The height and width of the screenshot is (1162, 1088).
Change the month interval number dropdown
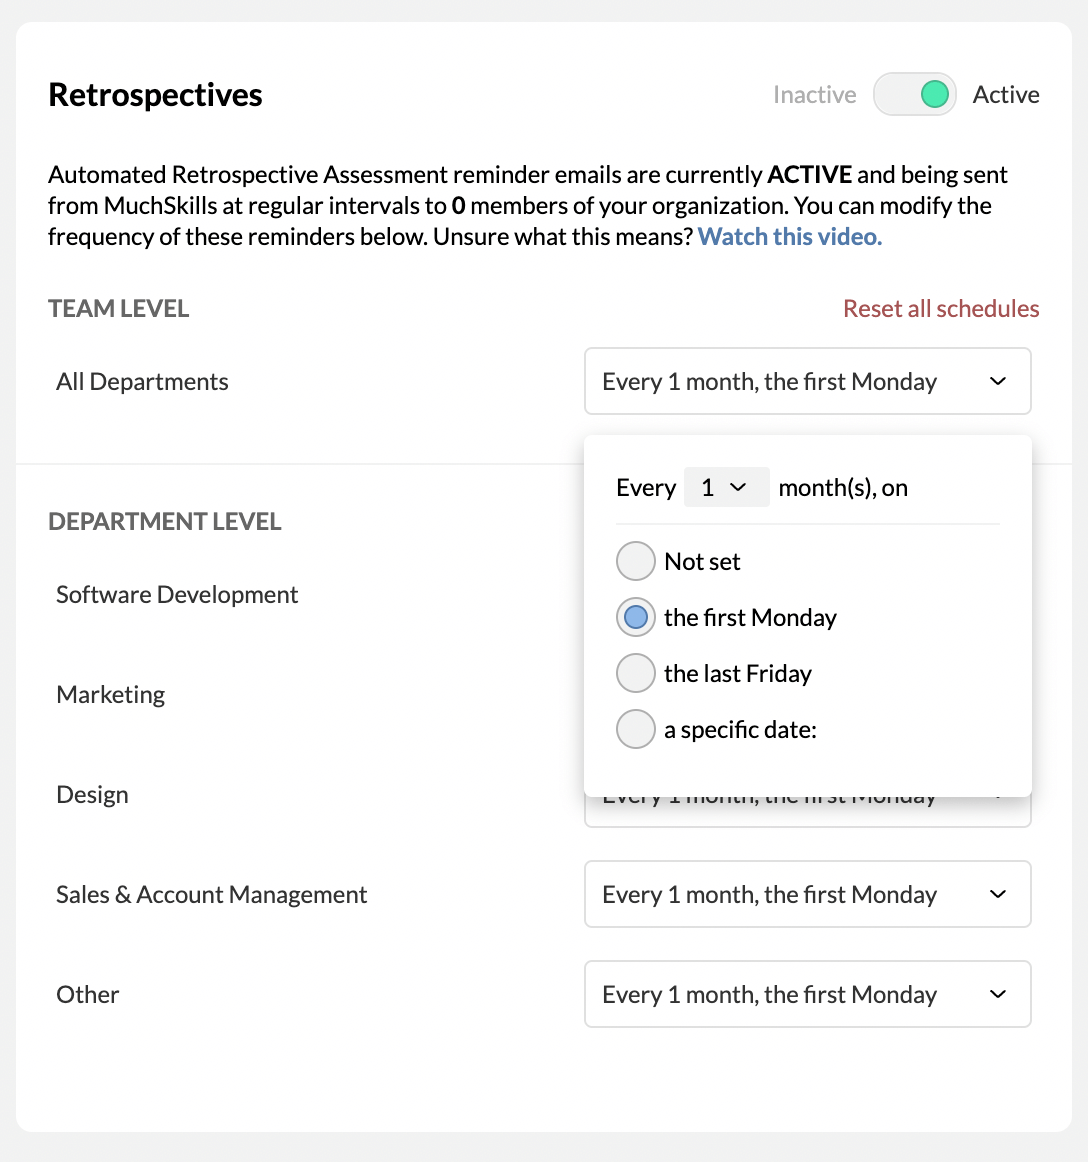click(726, 488)
